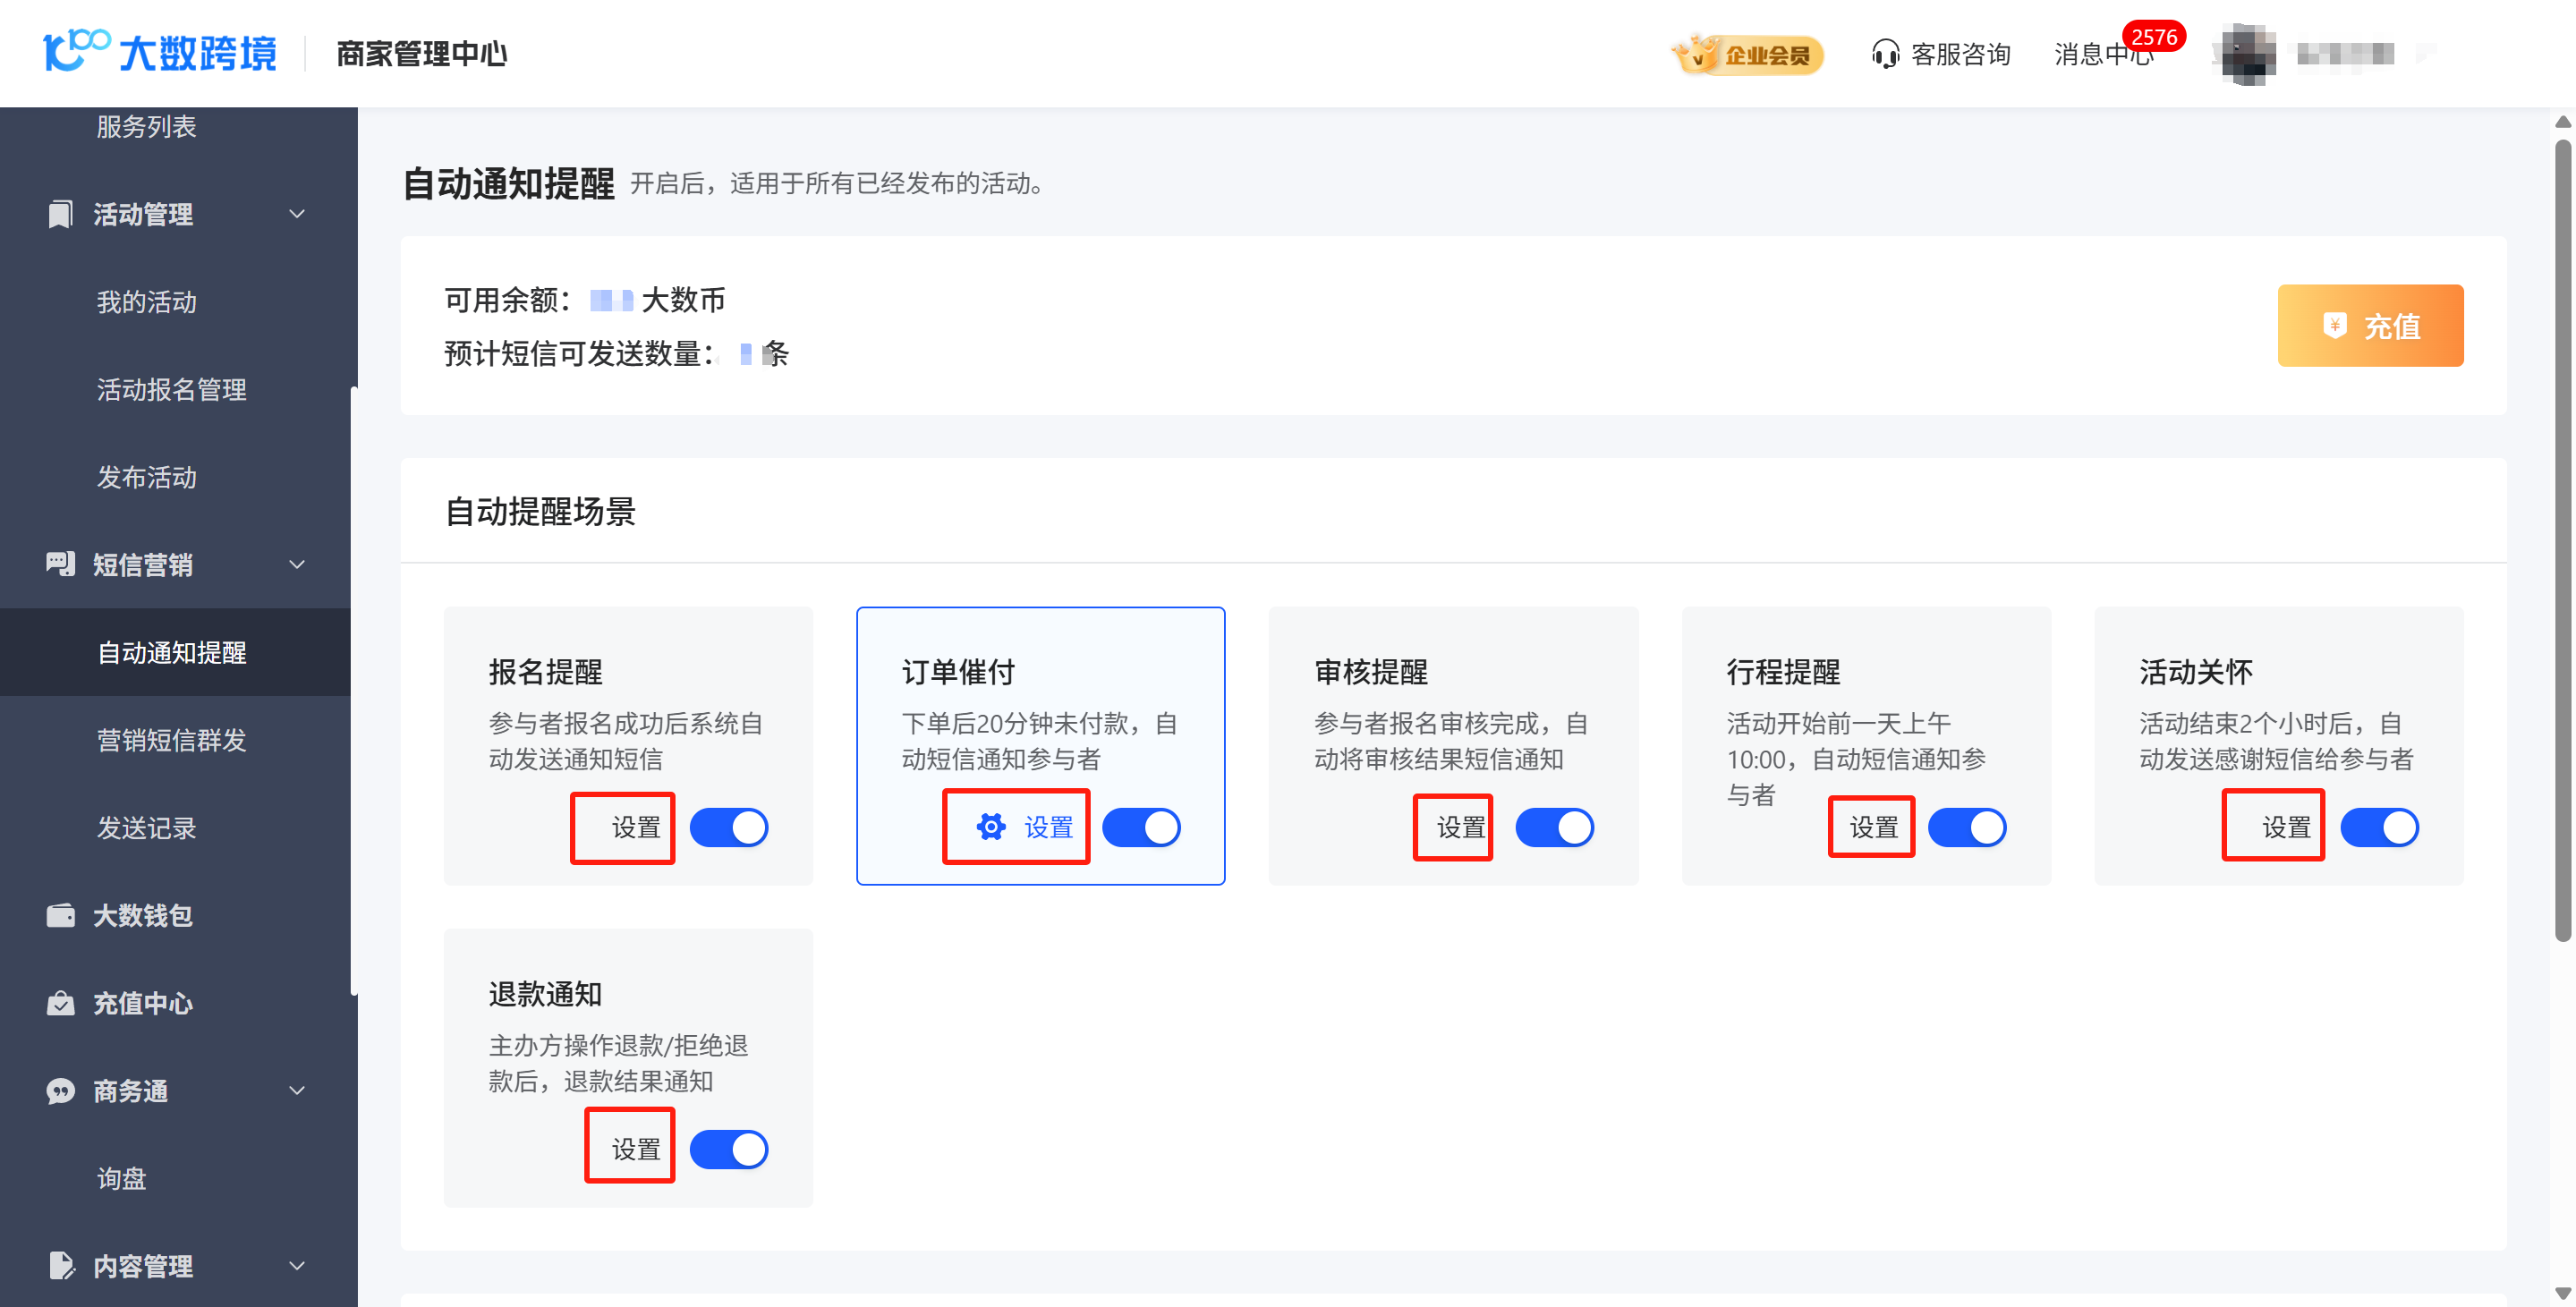Switch off the 退款通知 toggle
Image resolution: width=2576 pixels, height=1307 pixels.
(729, 1150)
